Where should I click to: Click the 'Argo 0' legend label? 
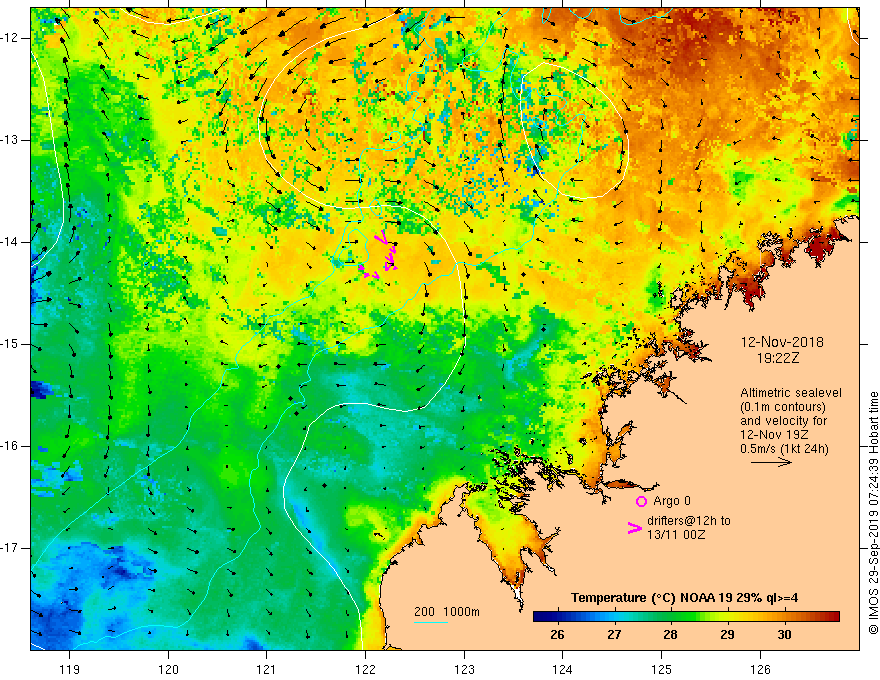[672, 500]
